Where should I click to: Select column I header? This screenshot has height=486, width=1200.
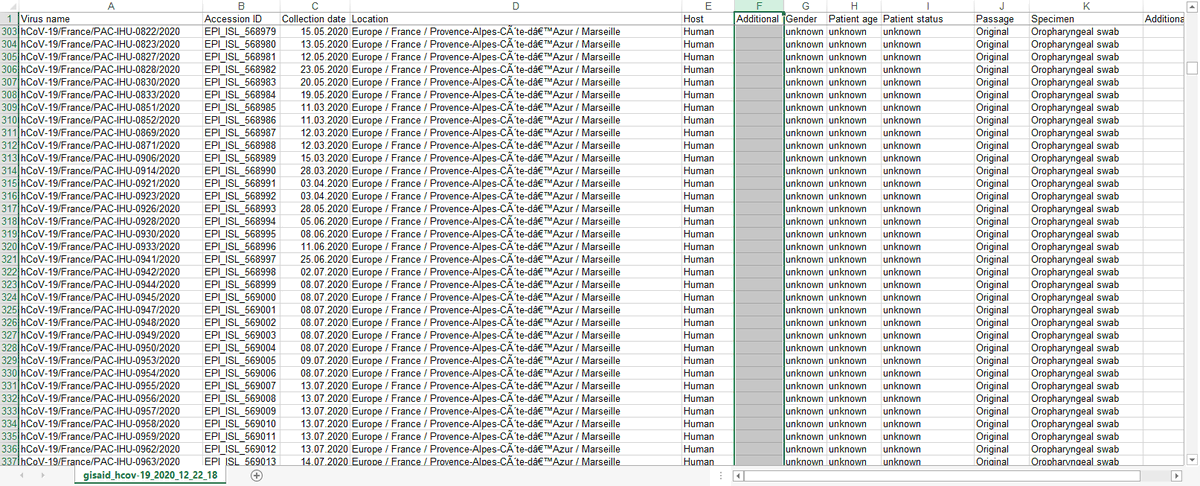click(x=927, y=6)
